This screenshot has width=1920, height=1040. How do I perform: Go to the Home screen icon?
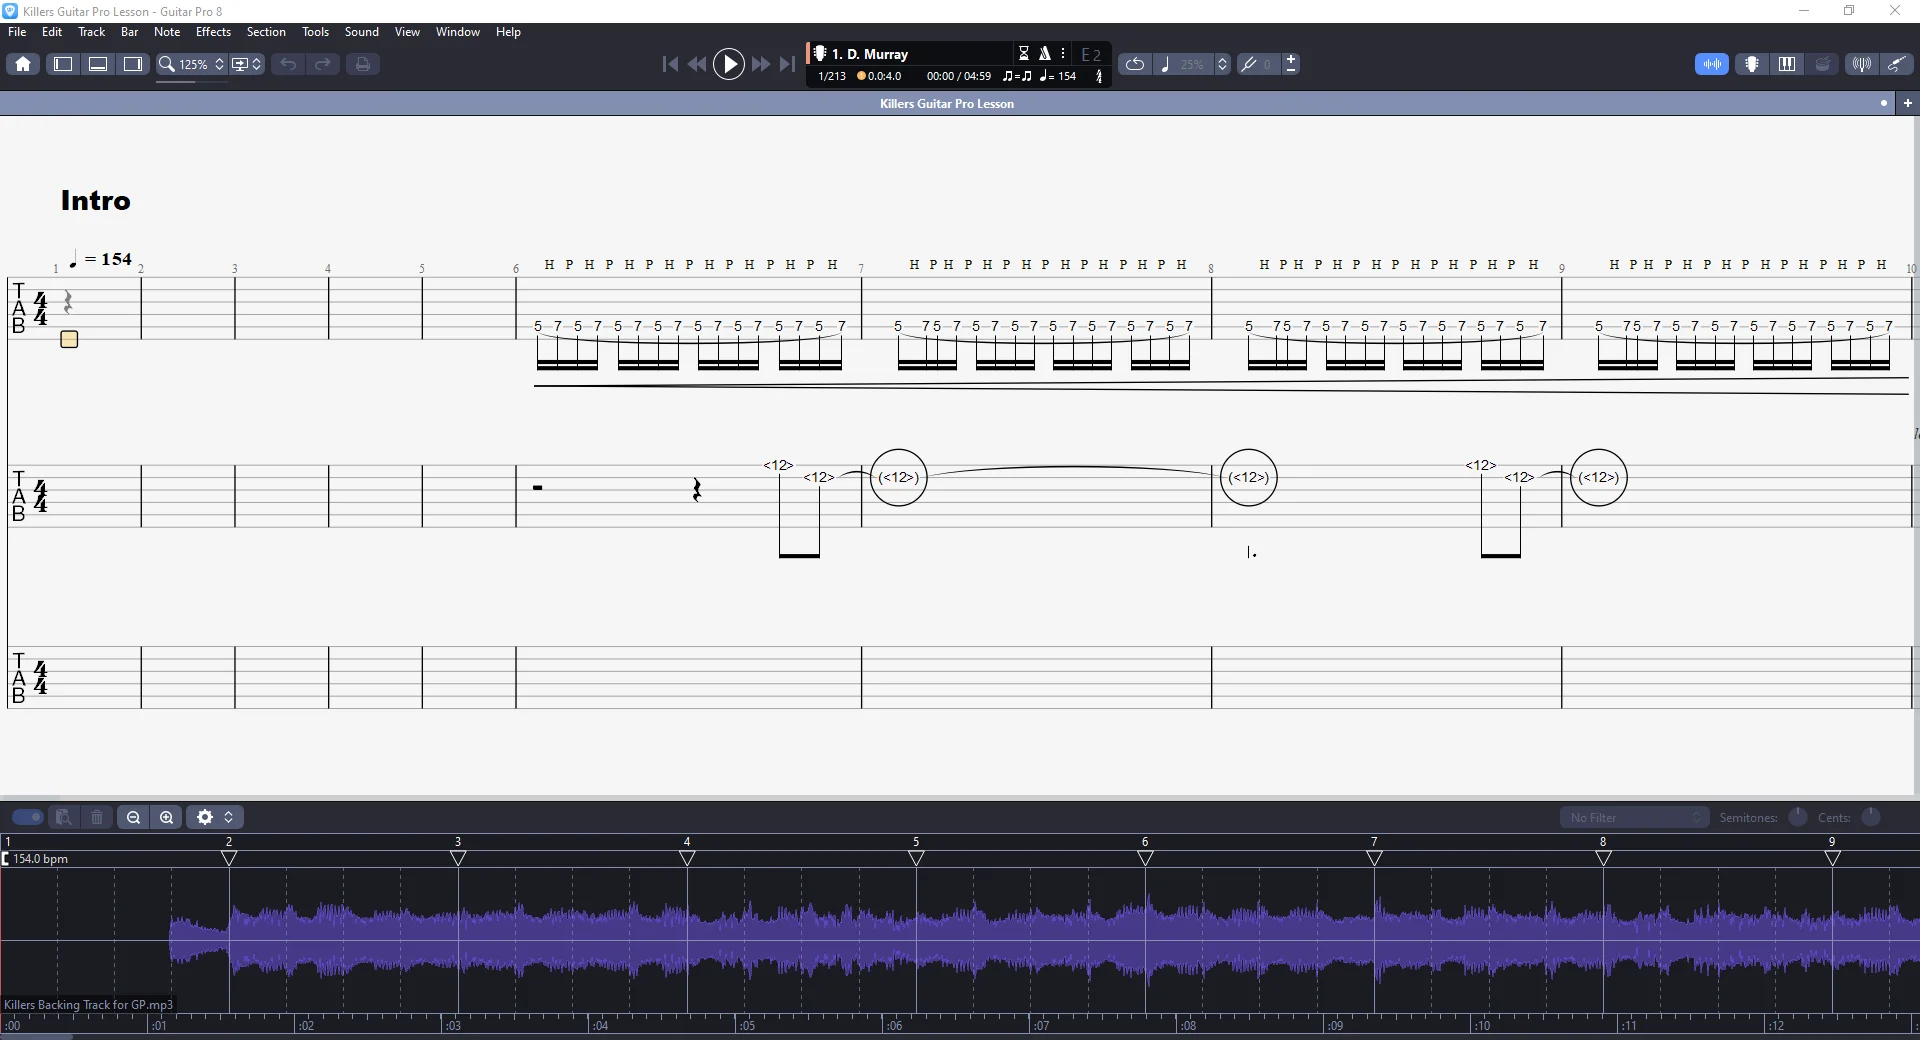pos(23,64)
